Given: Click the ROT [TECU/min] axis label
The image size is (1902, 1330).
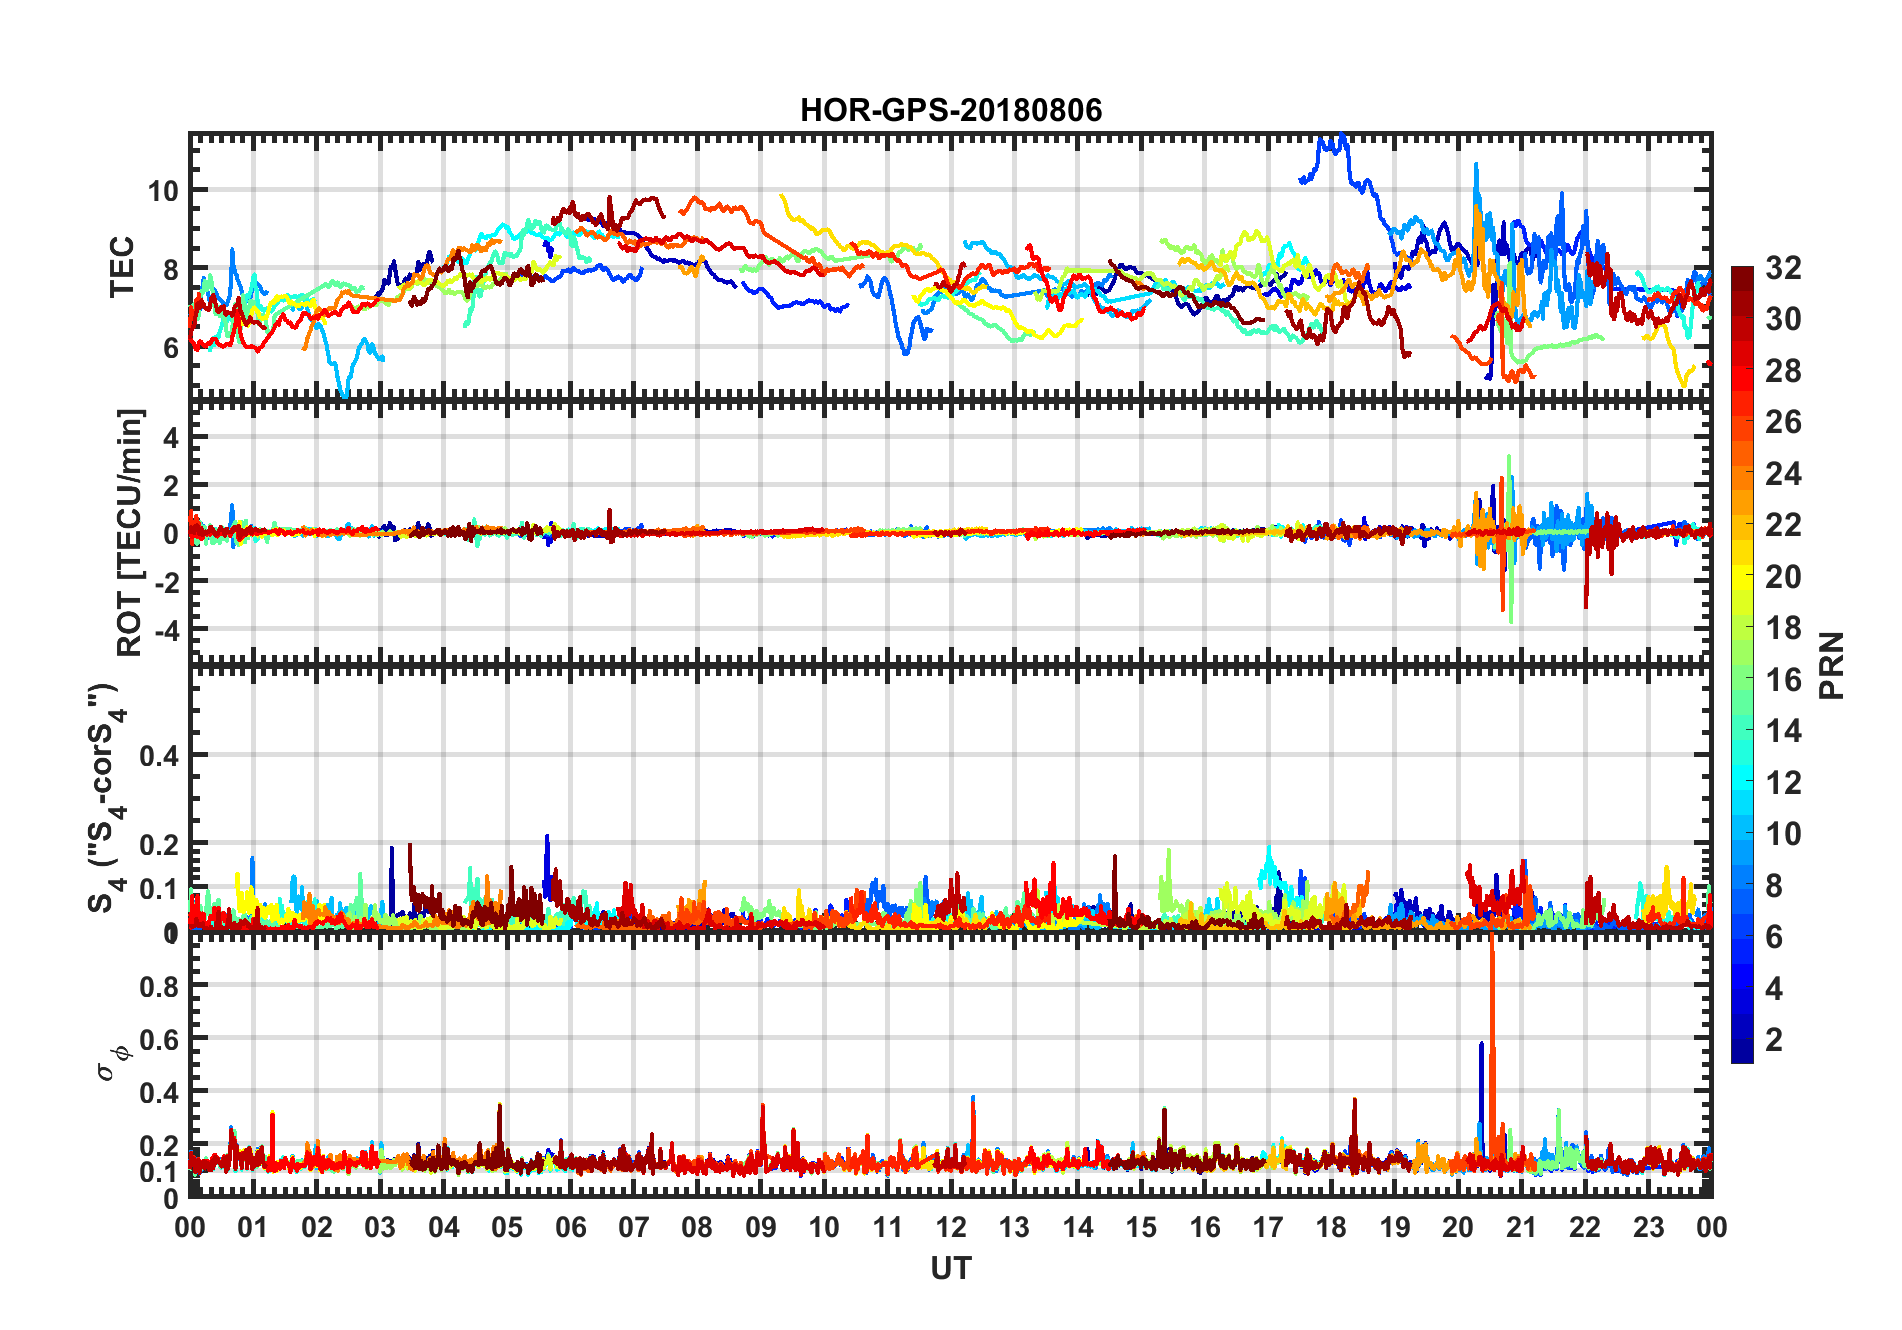Looking at the screenshot, I should pos(130,533).
